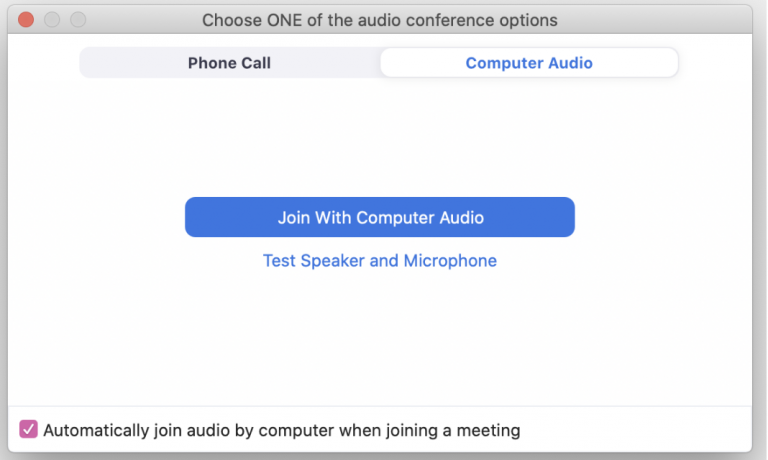Viewport: 768px width, 460px height.
Task: Click the middle gray circle in title bar
Action: (x=52, y=20)
